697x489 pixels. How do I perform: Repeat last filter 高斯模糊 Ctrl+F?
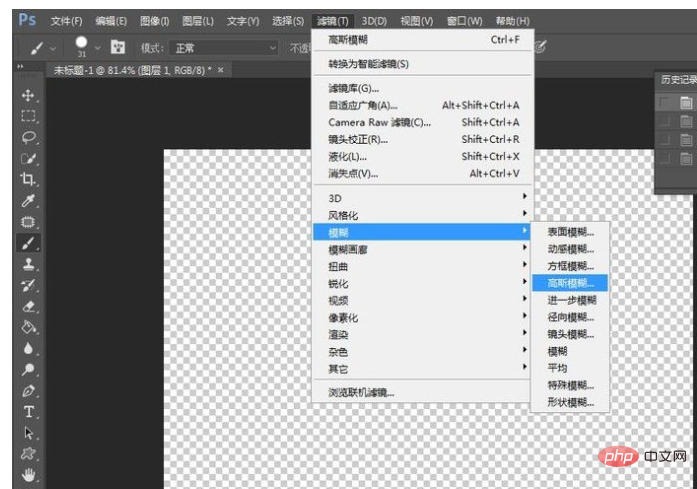pyautogui.click(x=422, y=40)
